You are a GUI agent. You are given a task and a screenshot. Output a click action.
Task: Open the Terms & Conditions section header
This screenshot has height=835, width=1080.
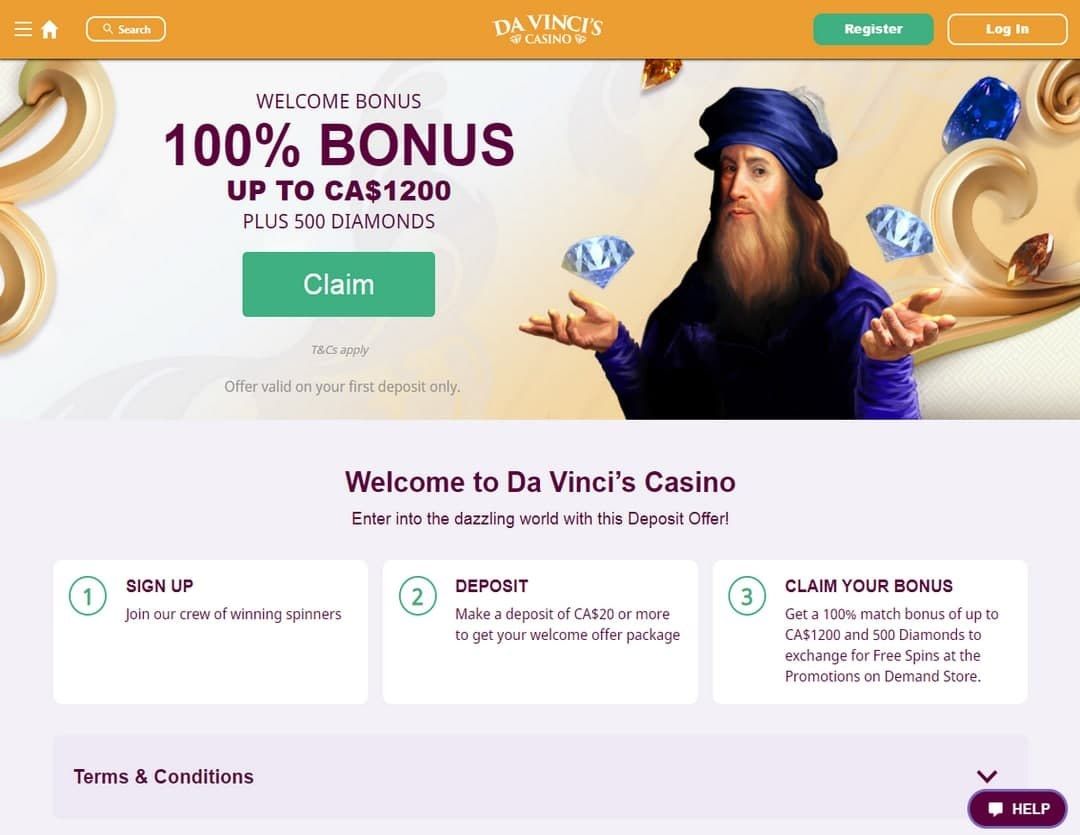(x=540, y=776)
